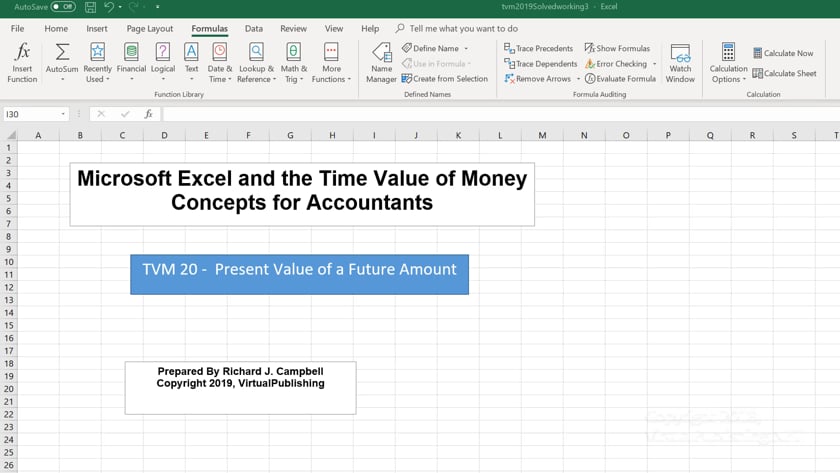Switch to the Page Layout tab
The width and height of the screenshot is (840, 473).
[x=150, y=28]
